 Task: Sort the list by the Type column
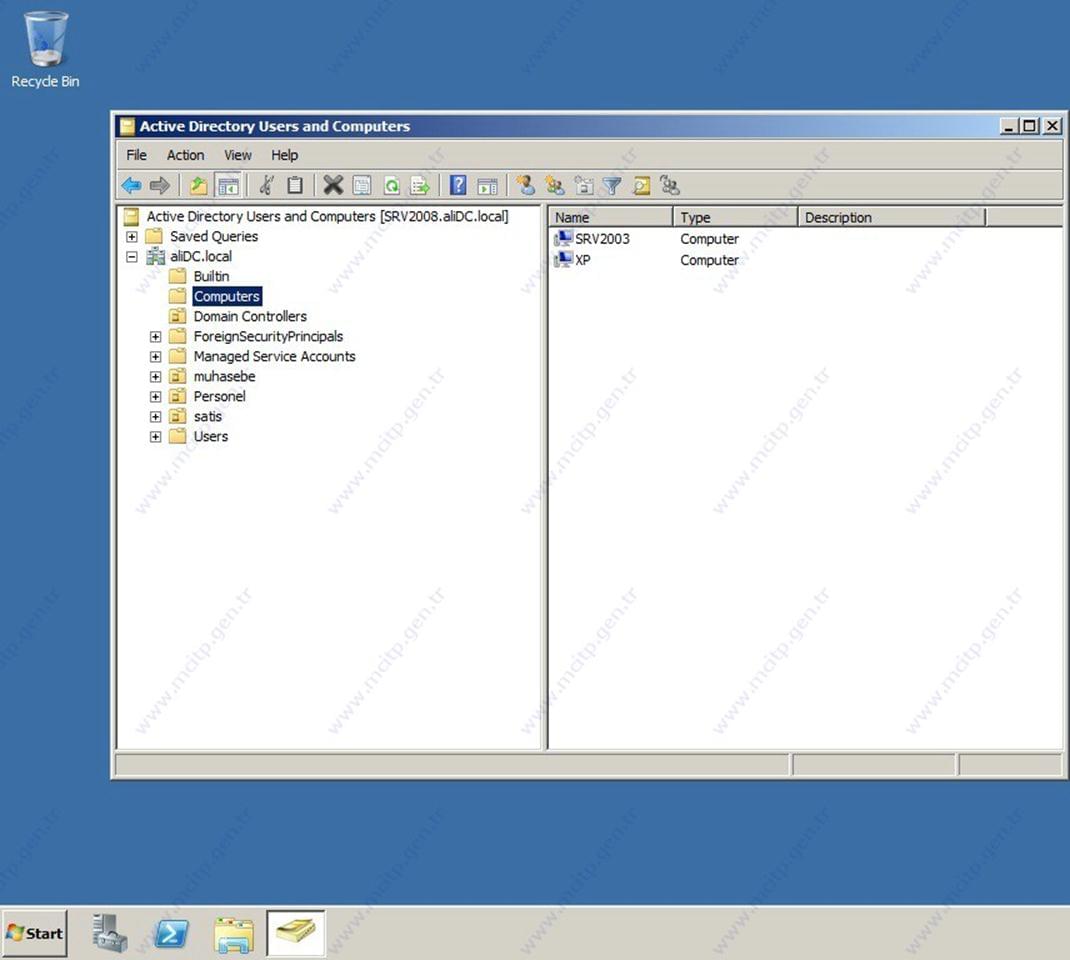[x=736, y=218]
